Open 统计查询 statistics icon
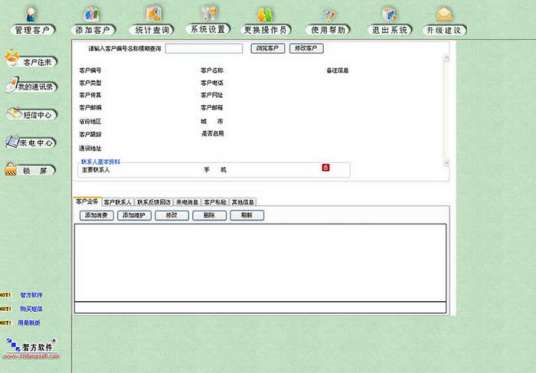 [x=152, y=21]
